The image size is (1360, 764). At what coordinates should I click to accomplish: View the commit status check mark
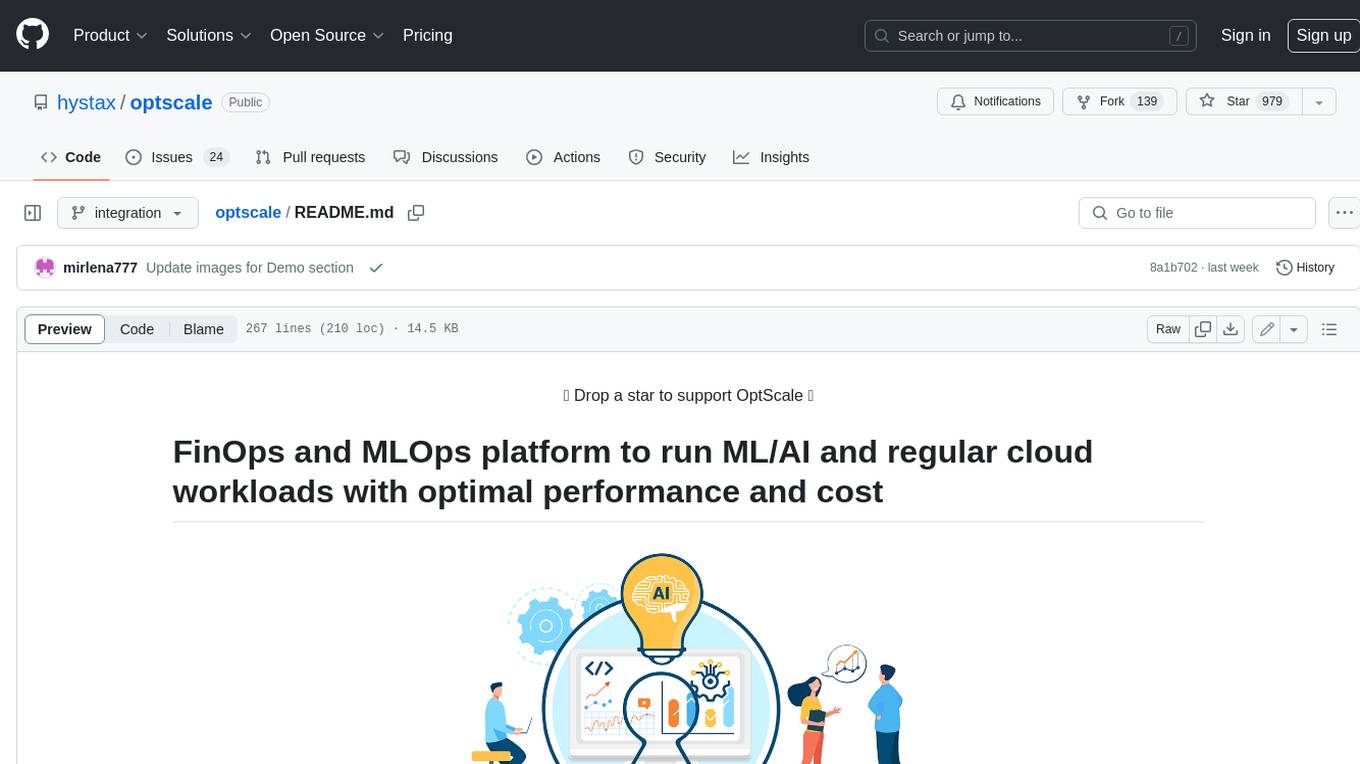click(x=376, y=268)
